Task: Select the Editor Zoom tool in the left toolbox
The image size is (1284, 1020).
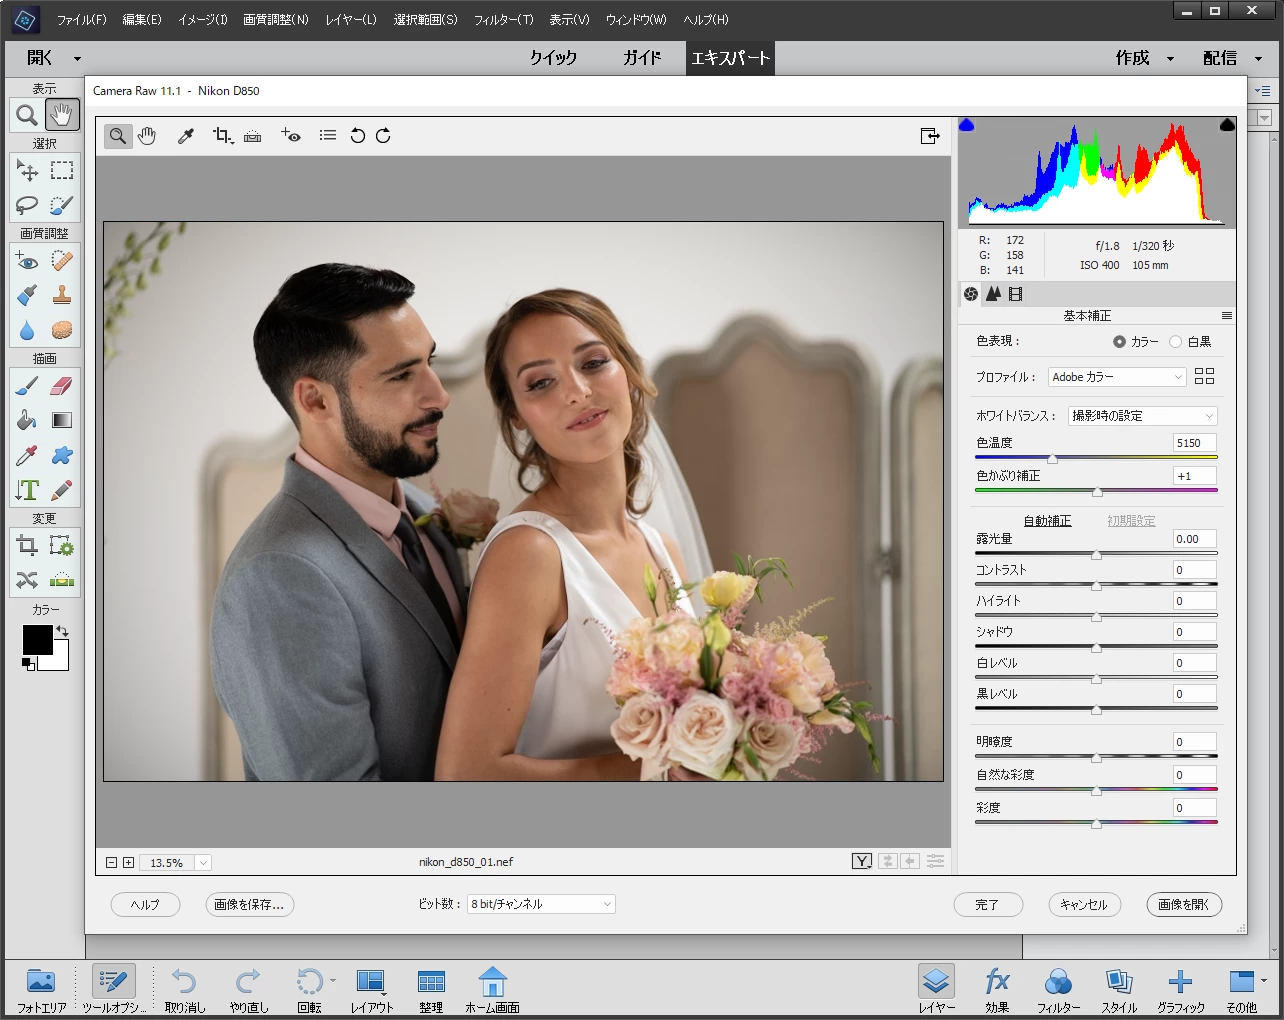Action: [27, 115]
